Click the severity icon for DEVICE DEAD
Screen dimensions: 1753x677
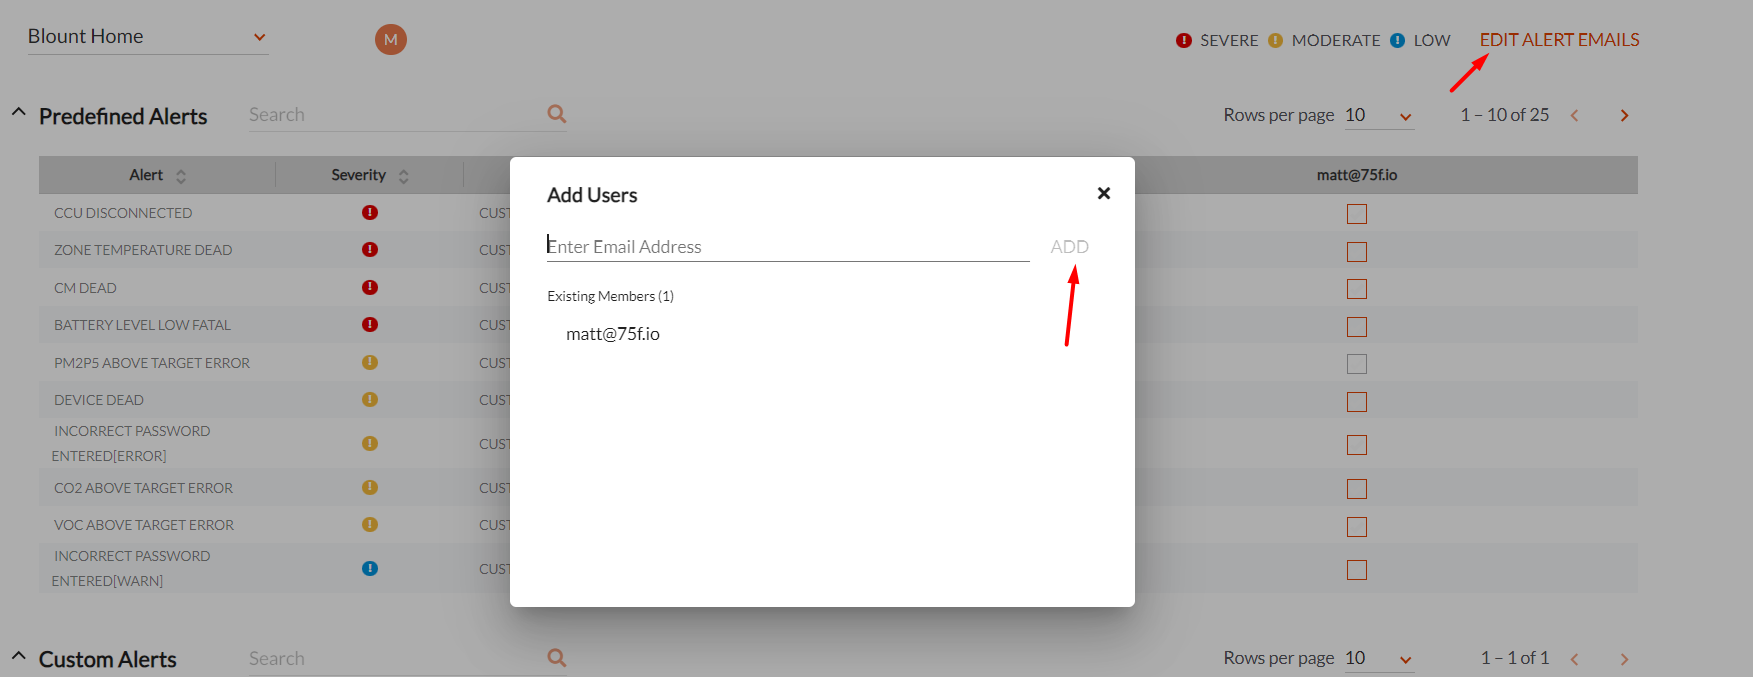(370, 399)
